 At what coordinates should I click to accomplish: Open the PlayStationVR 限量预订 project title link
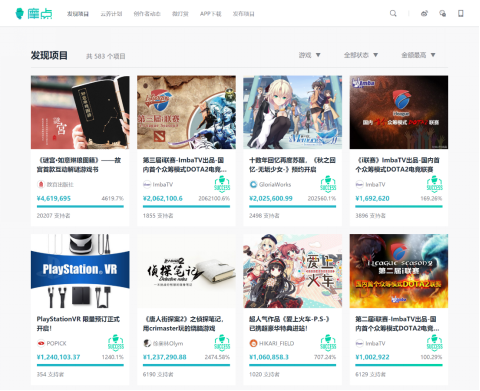click(x=78, y=324)
